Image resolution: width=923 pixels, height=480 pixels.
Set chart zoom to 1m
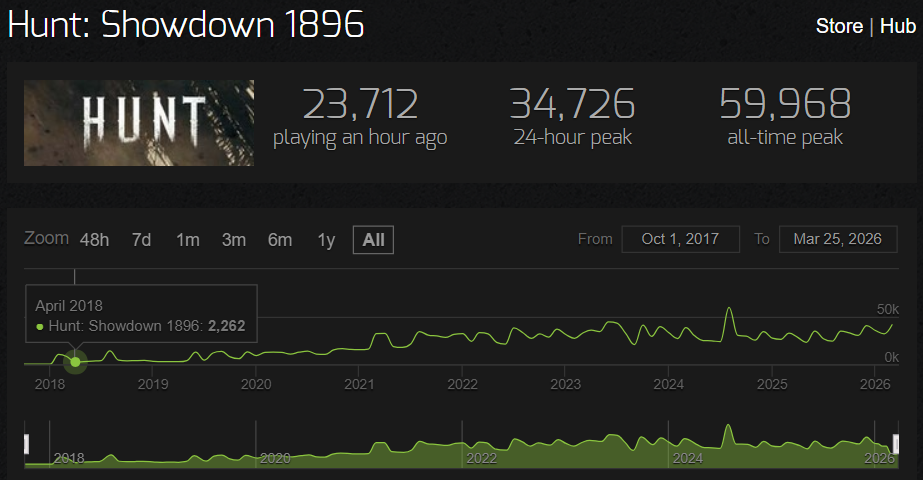[x=188, y=240]
